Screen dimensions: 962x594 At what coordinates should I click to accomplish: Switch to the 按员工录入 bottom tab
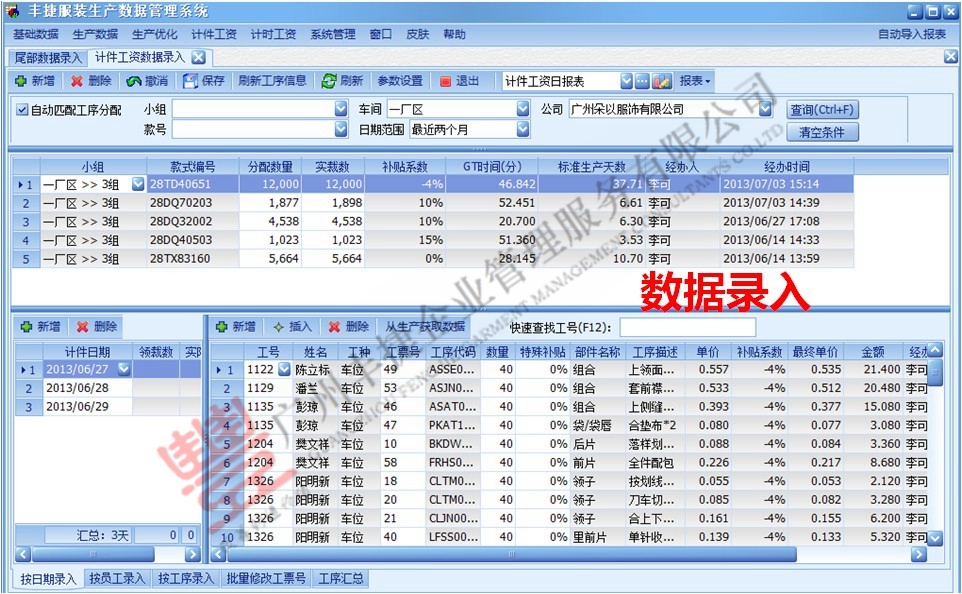click(x=117, y=578)
